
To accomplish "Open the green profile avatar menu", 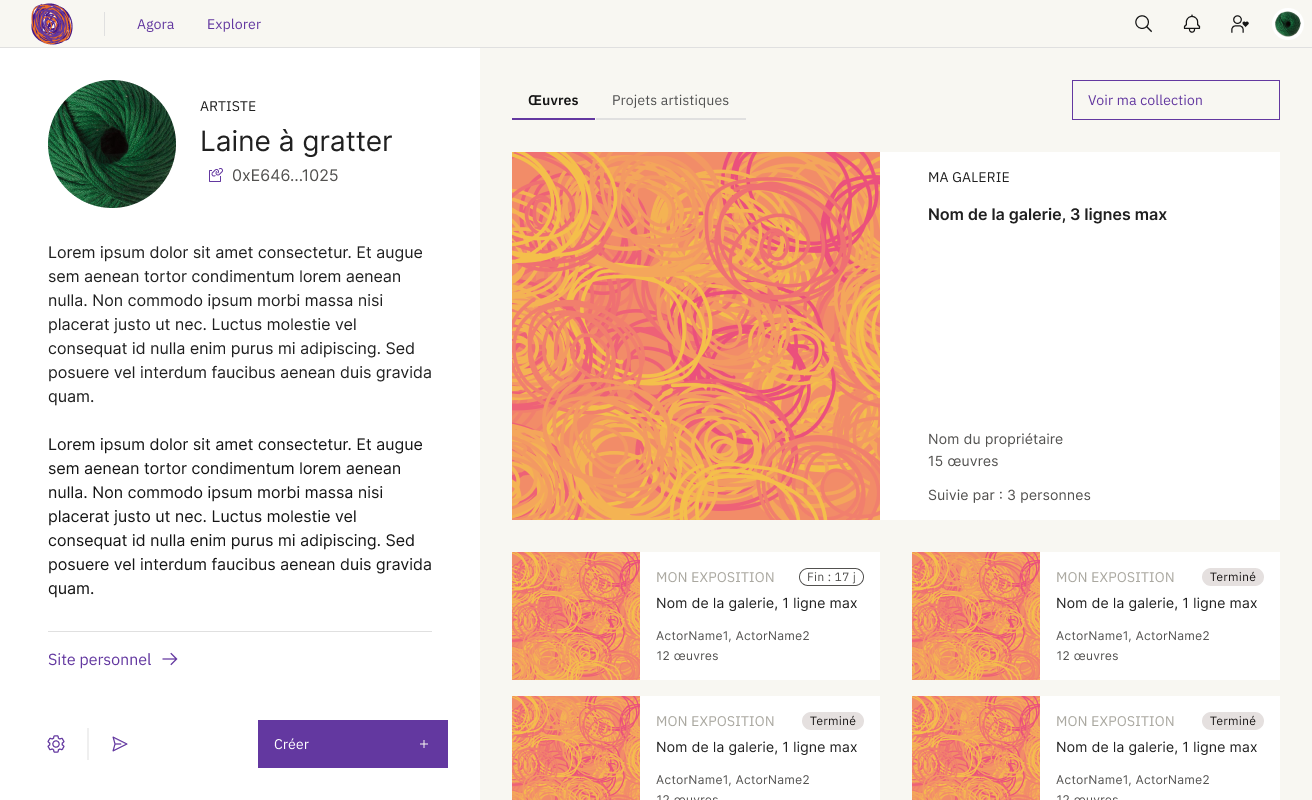I will (1287, 23).
